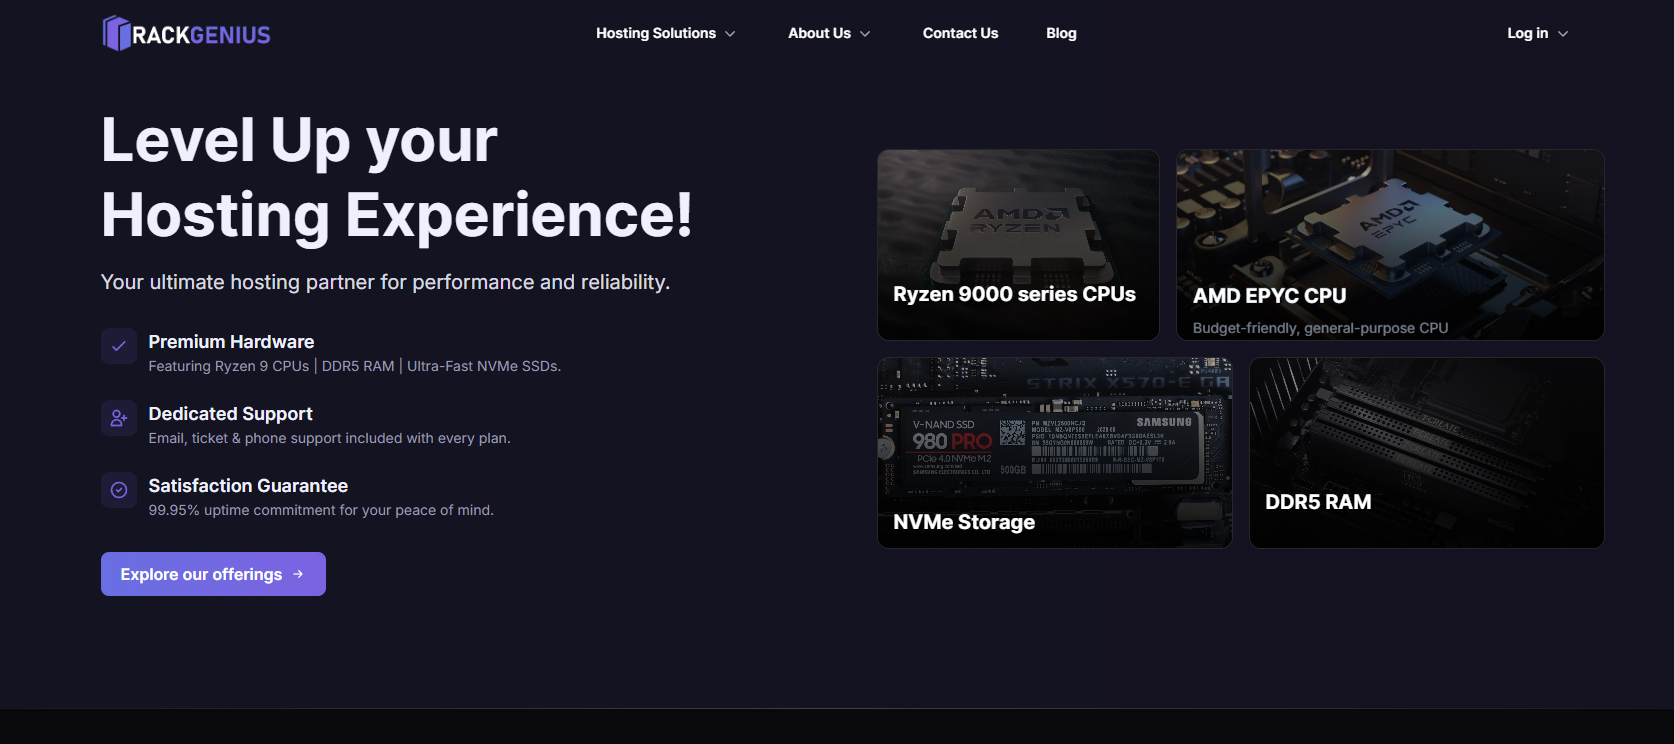Screen dimensions: 1674x744
Task: Expand the About Us dropdown chevron
Action: [865, 34]
